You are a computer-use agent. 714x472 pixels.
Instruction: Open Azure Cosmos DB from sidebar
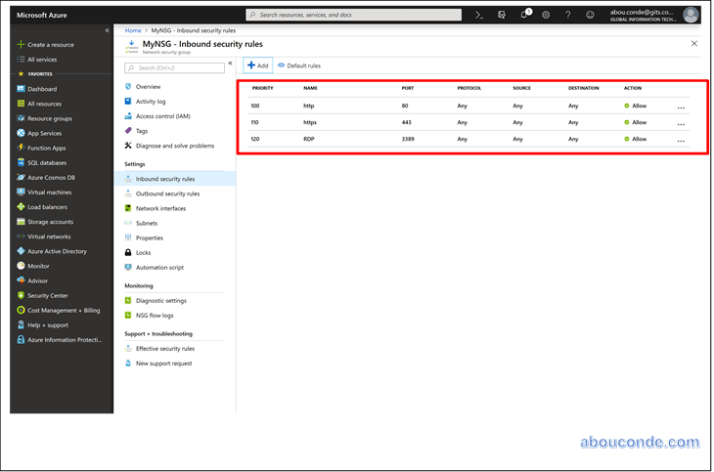pos(51,177)
